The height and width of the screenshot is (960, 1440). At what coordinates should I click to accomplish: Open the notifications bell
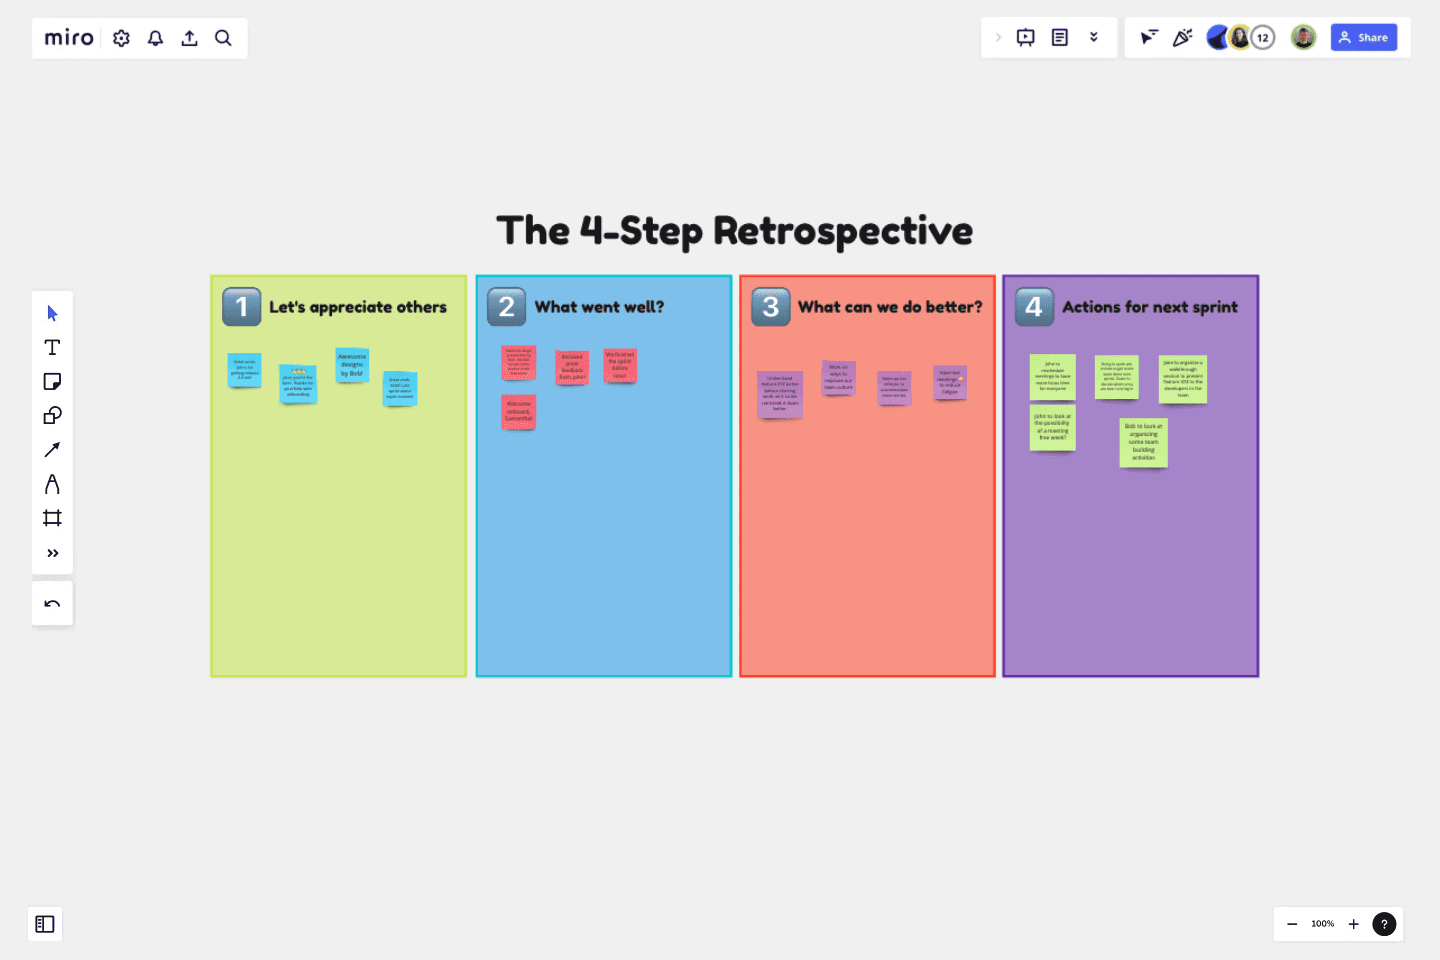click(x=155, y=37)
